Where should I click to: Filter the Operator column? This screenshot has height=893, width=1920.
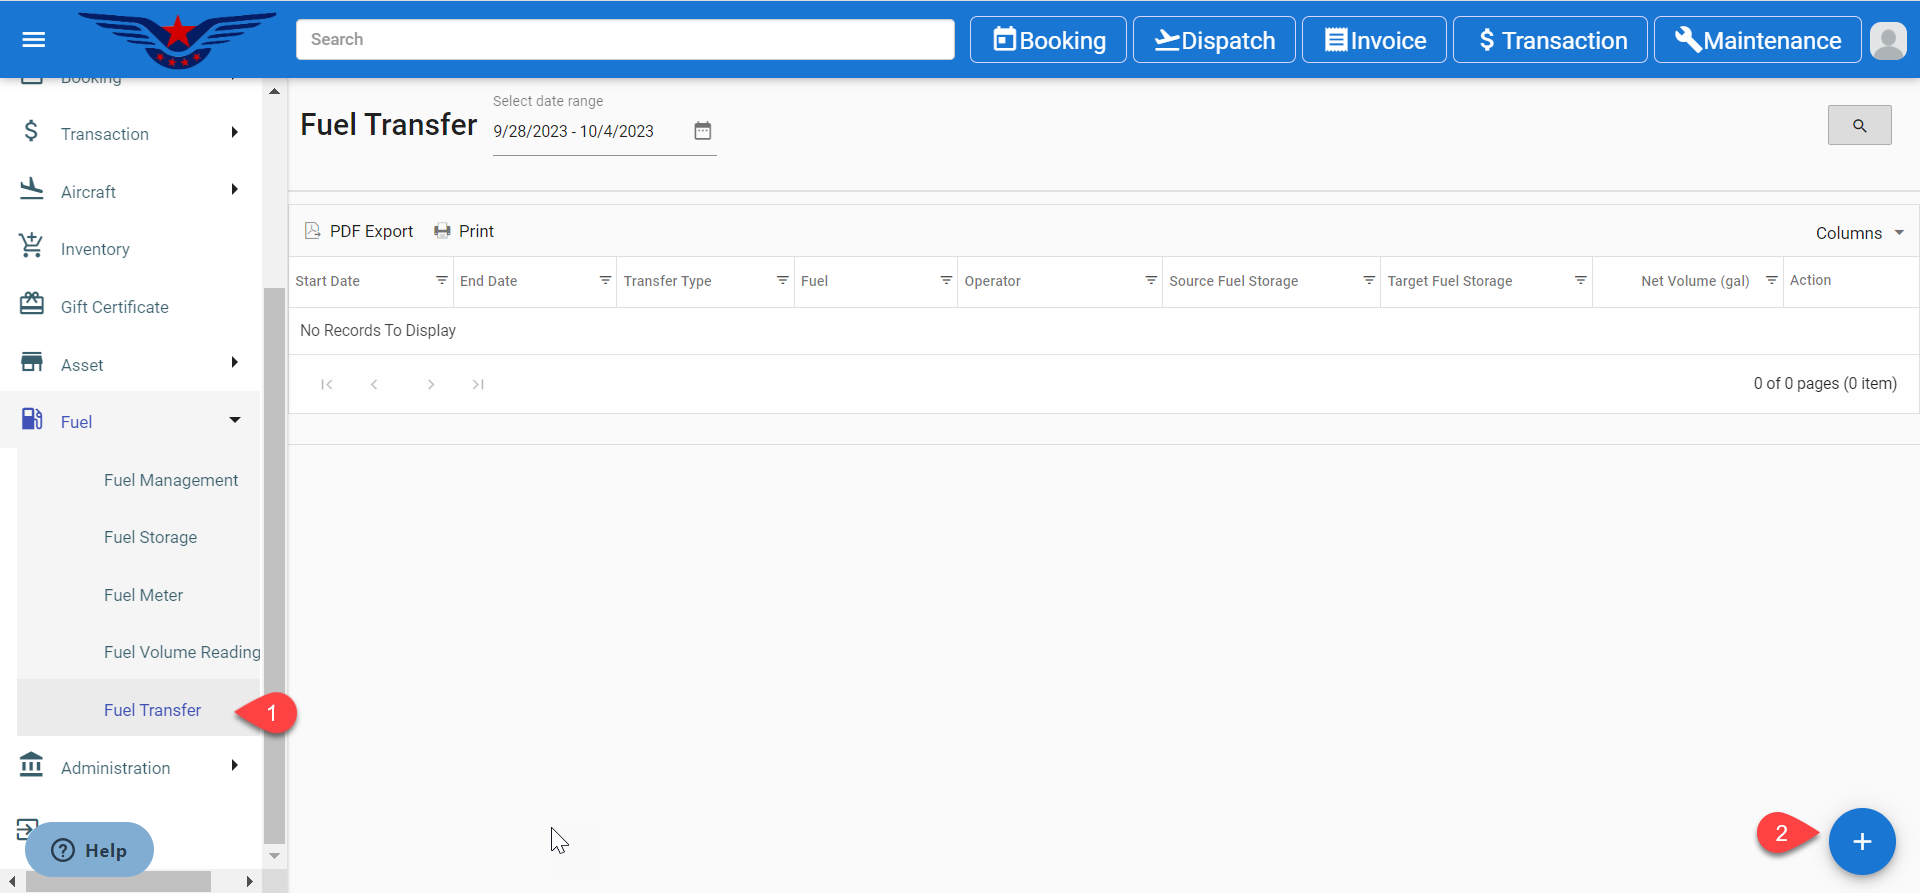[x=1151, y=281]
